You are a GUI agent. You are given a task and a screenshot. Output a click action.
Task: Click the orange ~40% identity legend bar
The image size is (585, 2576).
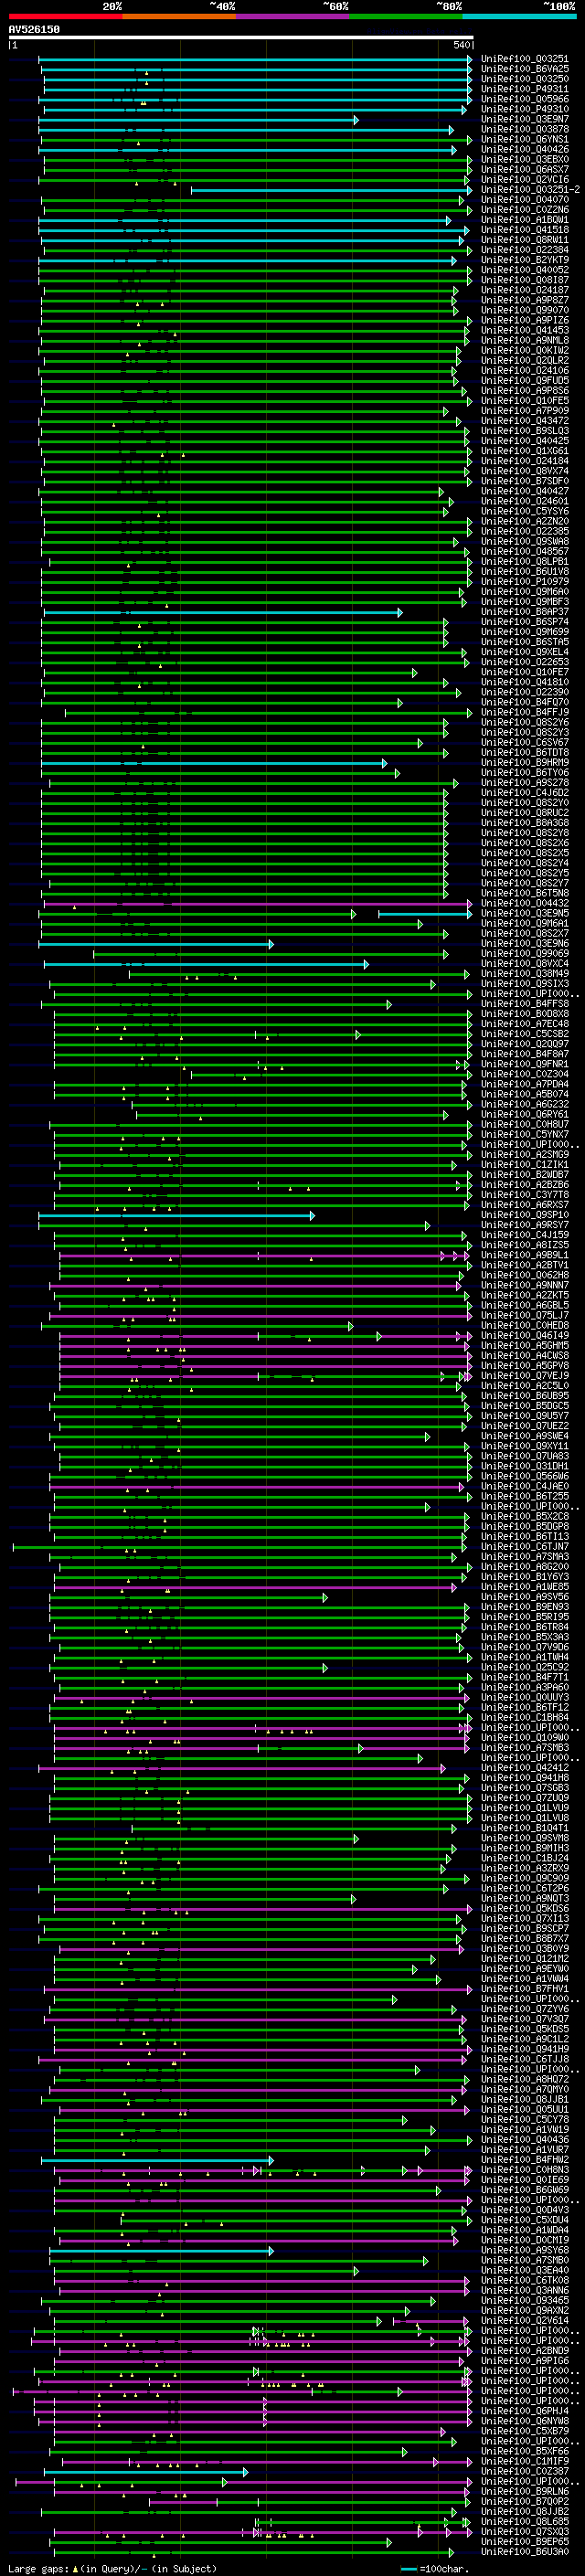point(178,16)
